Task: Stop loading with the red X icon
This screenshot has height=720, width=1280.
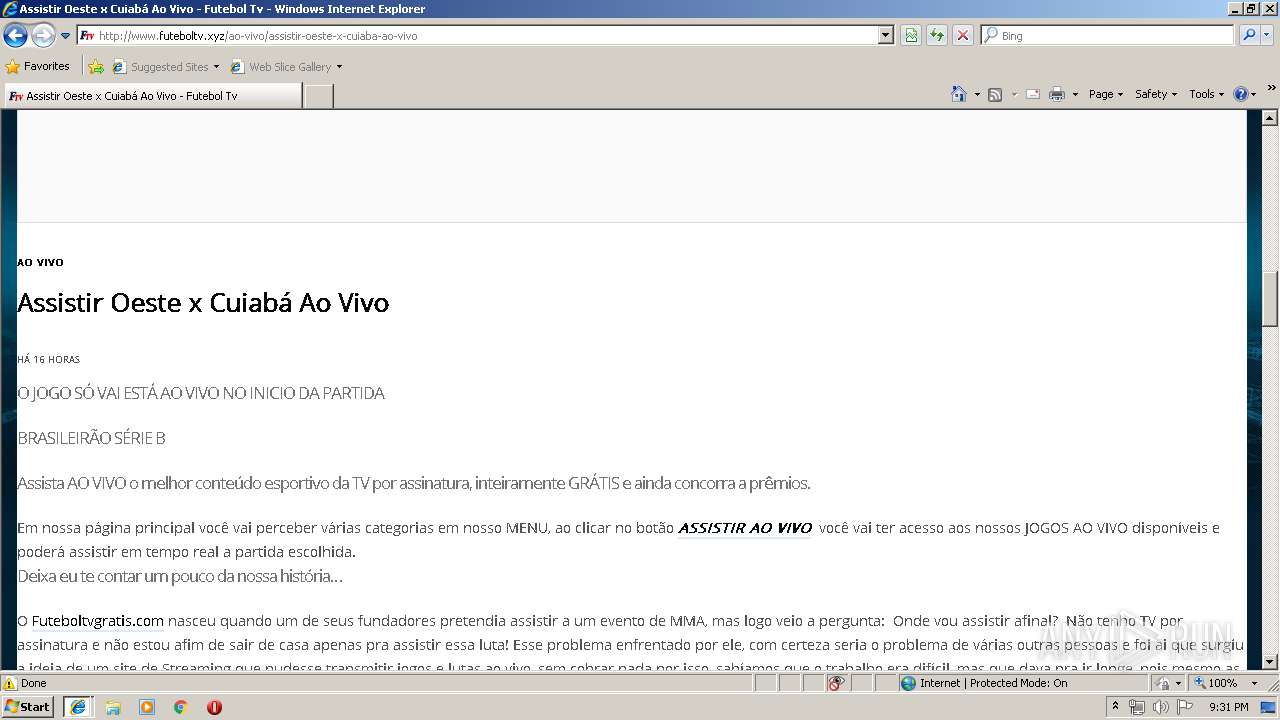Action: point(962,35)
